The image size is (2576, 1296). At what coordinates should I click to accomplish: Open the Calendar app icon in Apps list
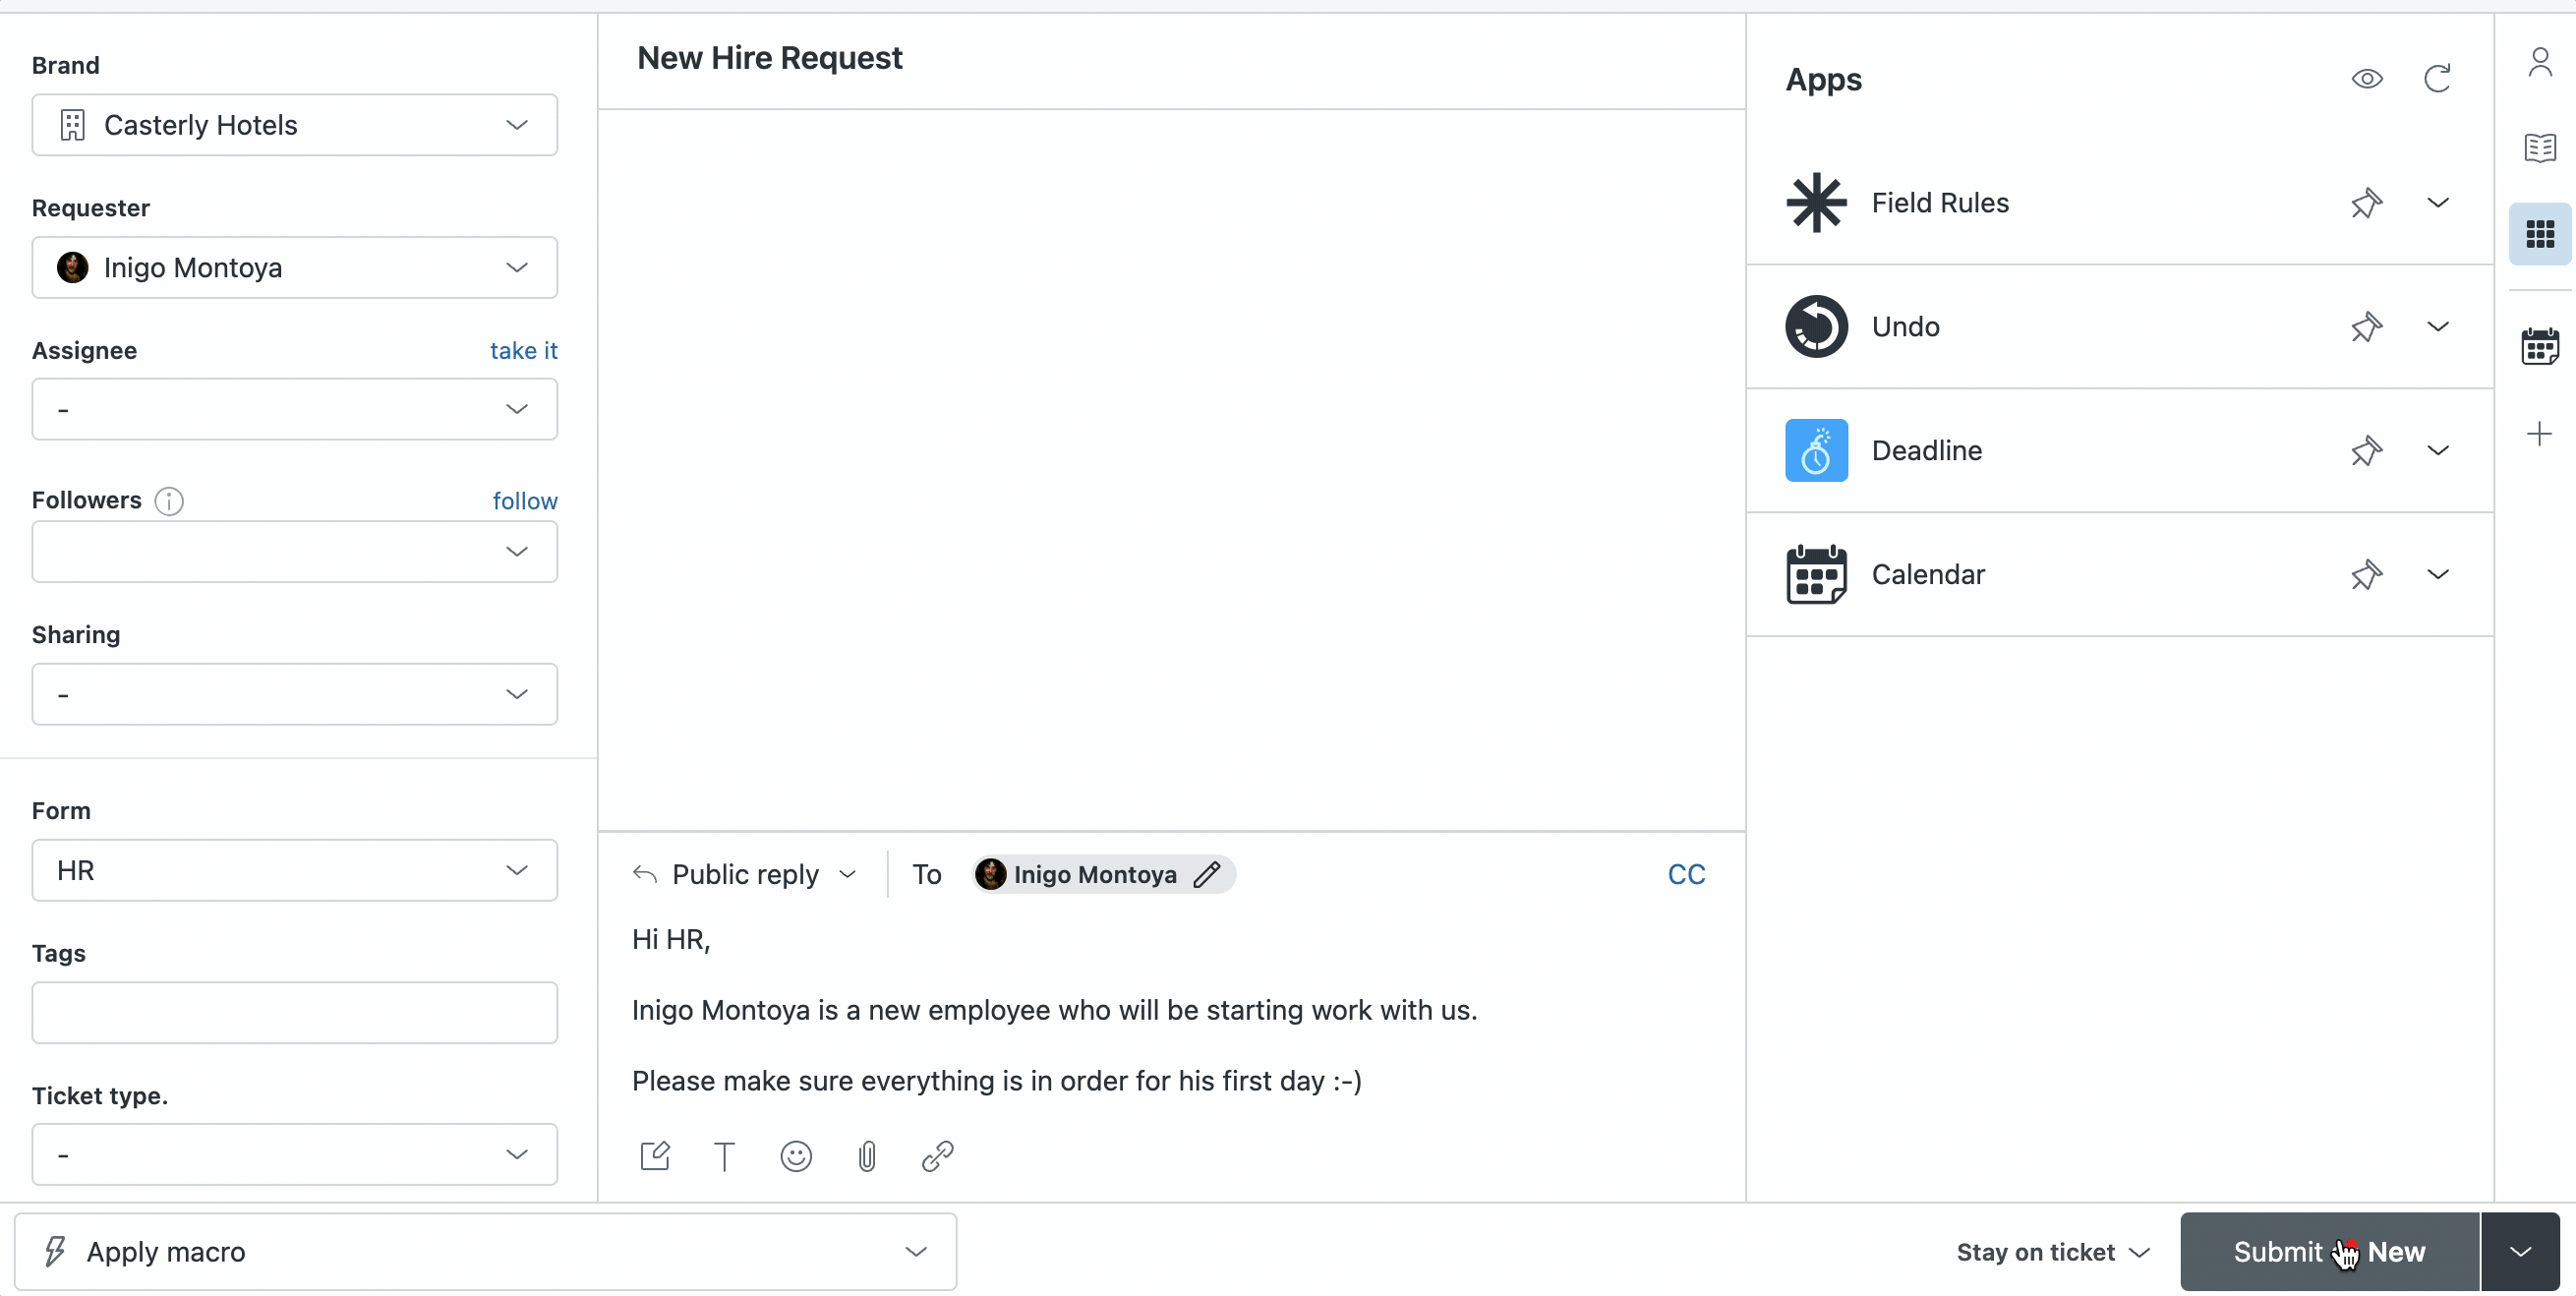[1816, 575]
